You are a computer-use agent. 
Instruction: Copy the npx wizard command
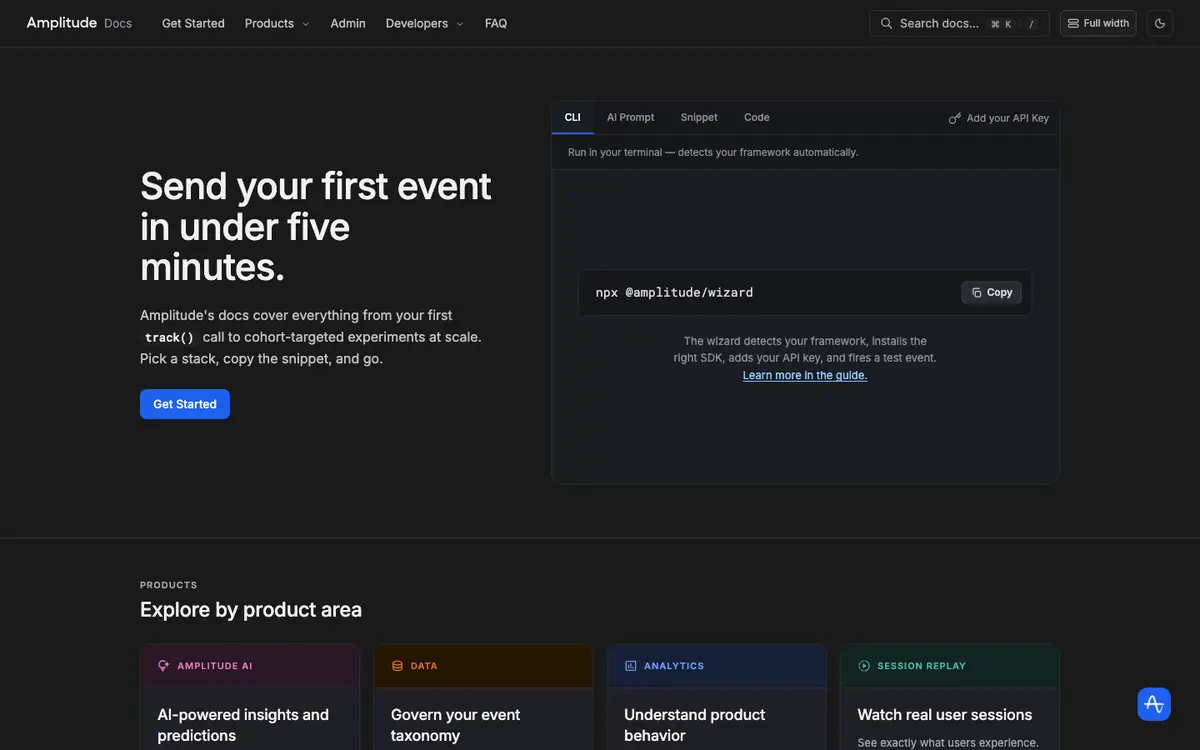992,292
